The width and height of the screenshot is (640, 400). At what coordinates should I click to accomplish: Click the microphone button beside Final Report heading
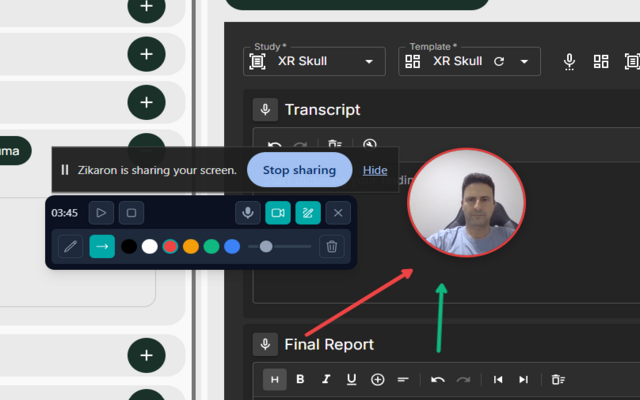pyautogui.click(x=265, y=344)
